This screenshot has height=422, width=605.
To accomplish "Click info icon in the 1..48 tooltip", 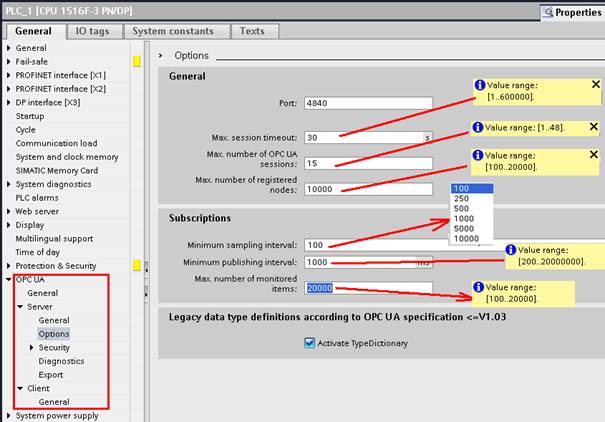I will tap(479, 128).
